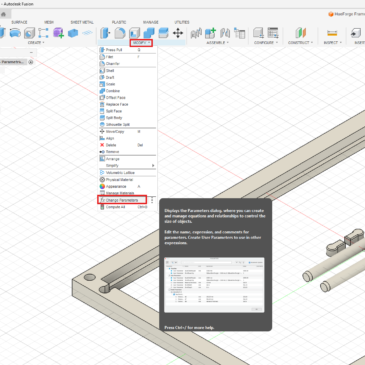
Task: Click the As-built Joint icon in Assemble
Action: tap(225, 33)
